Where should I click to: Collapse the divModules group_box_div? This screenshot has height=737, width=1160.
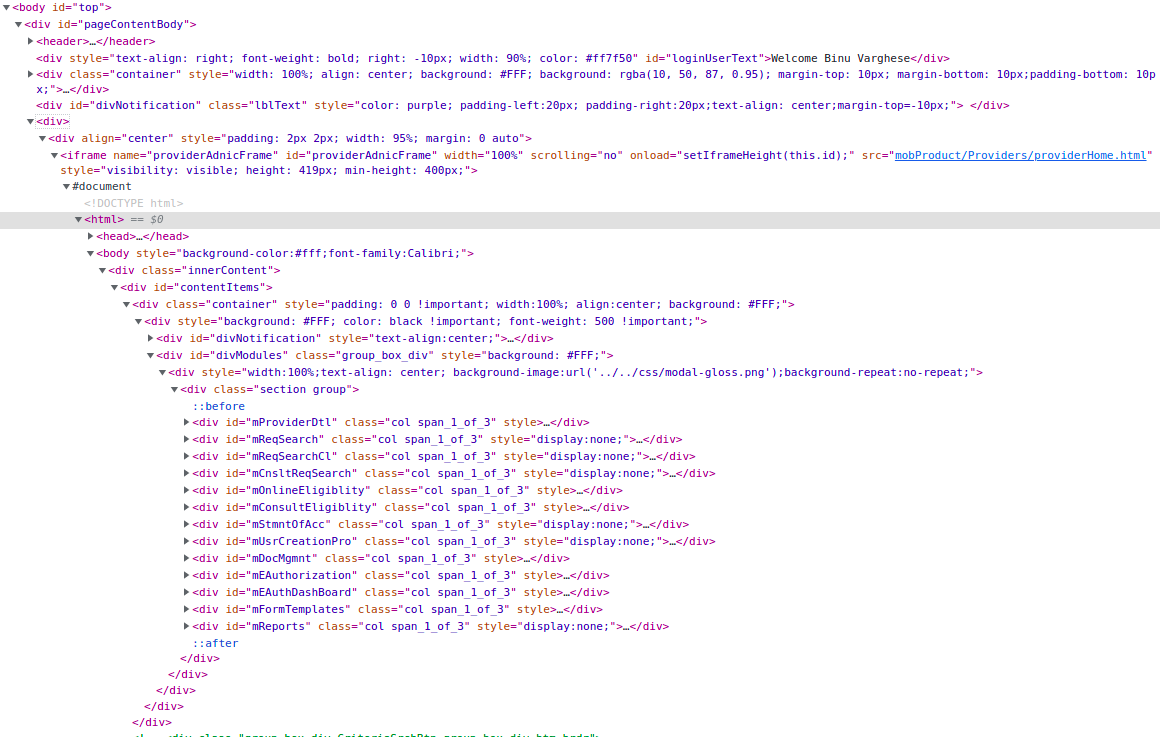[x=150, y=355]
